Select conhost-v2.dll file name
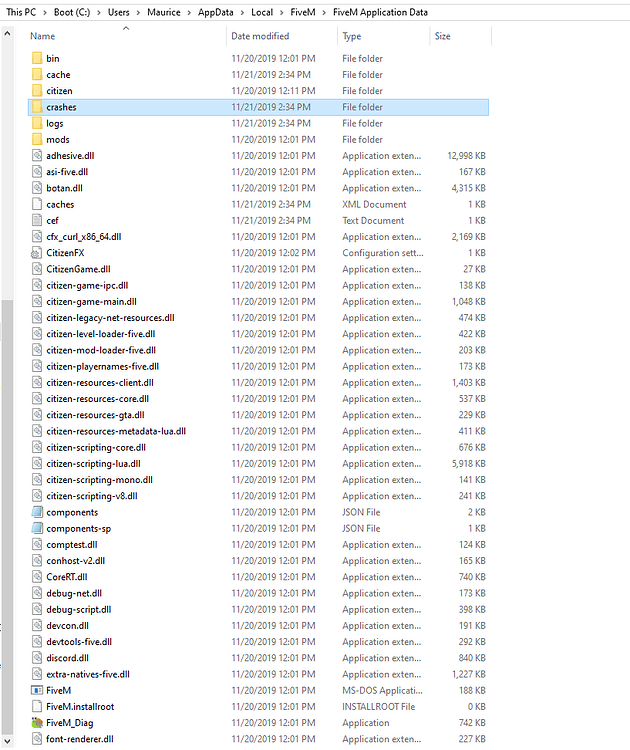Viewport: 630px width, 750px height. tap(76, 561)
